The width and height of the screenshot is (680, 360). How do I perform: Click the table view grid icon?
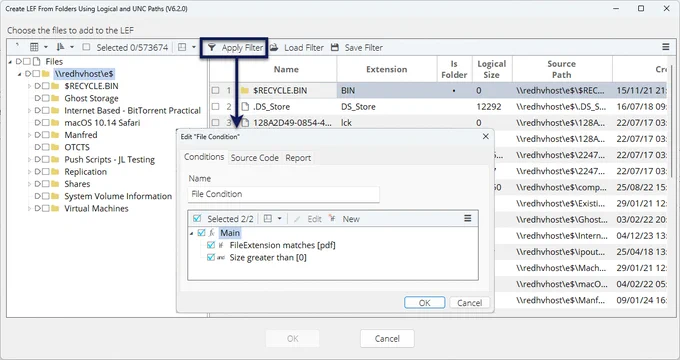click(x=34, y=47)
